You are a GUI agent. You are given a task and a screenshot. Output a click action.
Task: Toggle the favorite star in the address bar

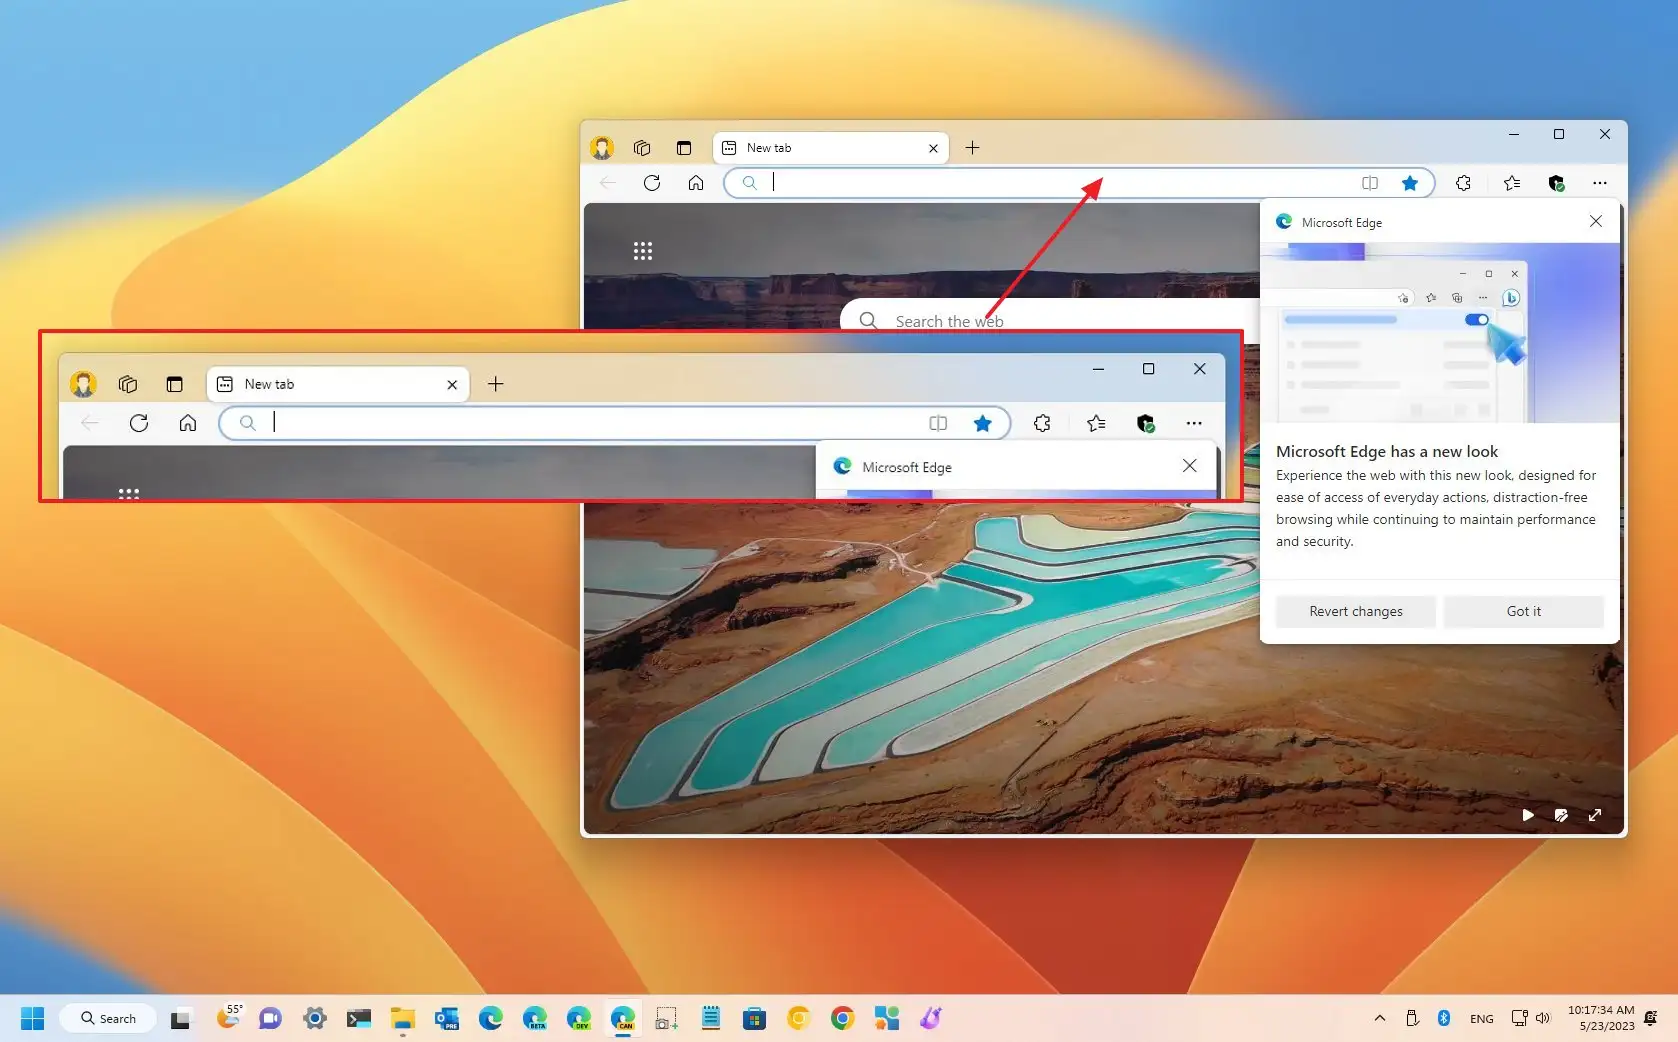(983, 423)
